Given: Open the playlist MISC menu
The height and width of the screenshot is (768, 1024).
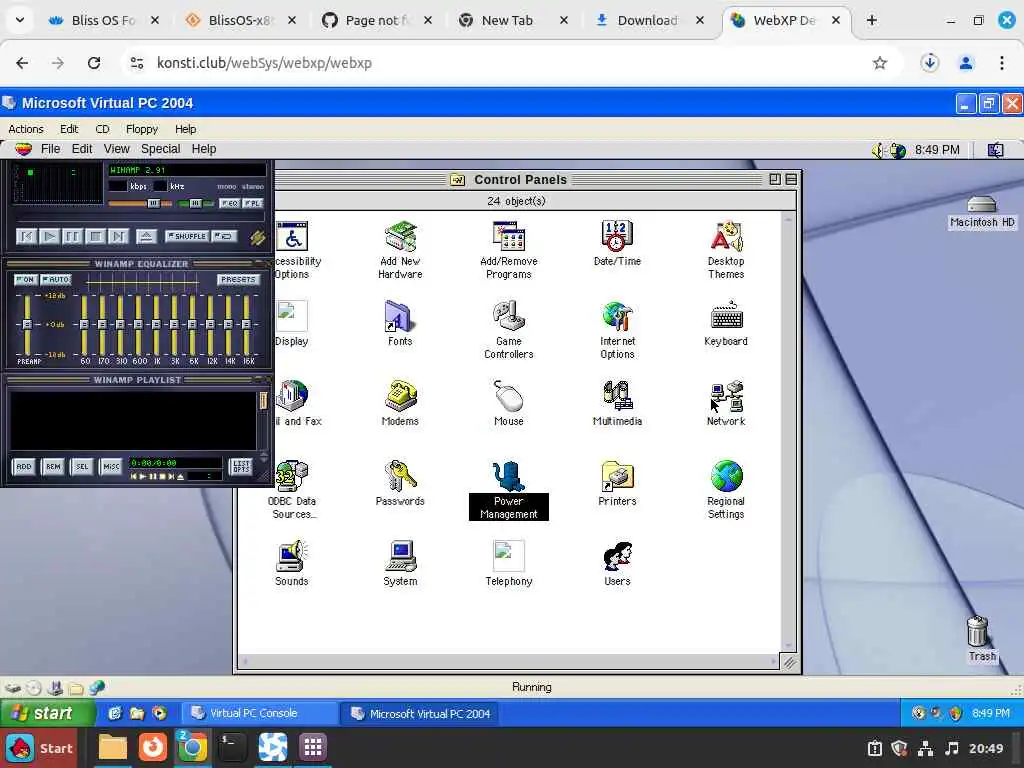Looking at the screenshot, I should coord(111,466).
